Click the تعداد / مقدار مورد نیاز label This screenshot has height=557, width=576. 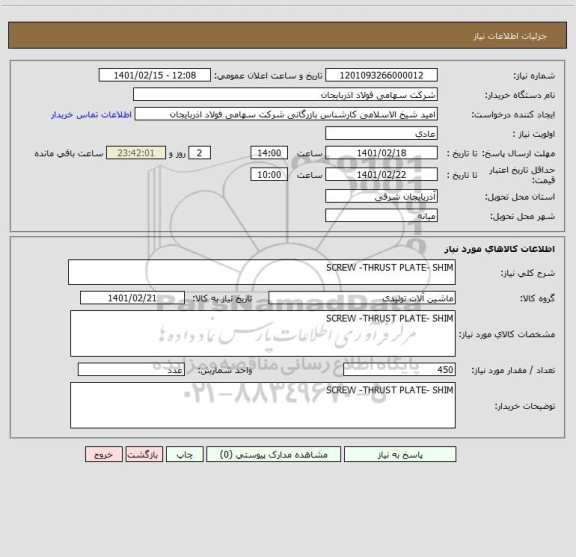point(513,370)
